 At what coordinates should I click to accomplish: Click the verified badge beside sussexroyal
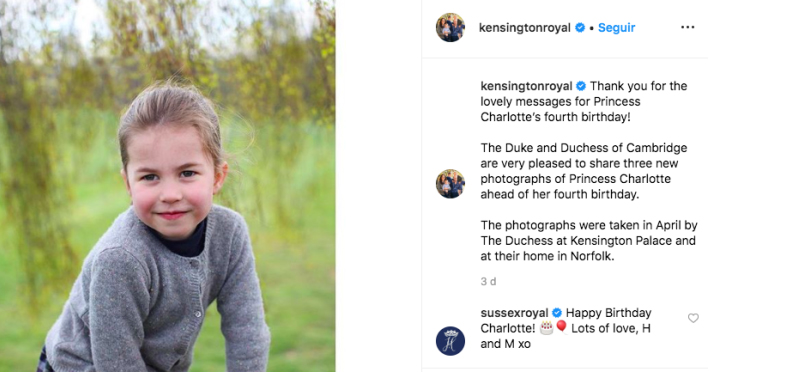(557, 313)
